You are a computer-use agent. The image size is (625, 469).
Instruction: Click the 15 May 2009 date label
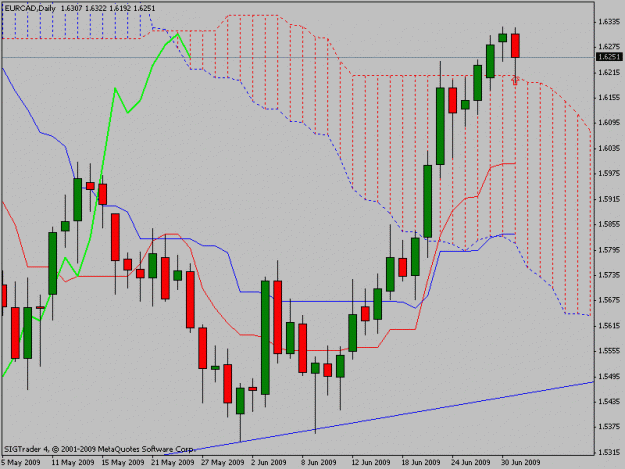click(123, 462)
